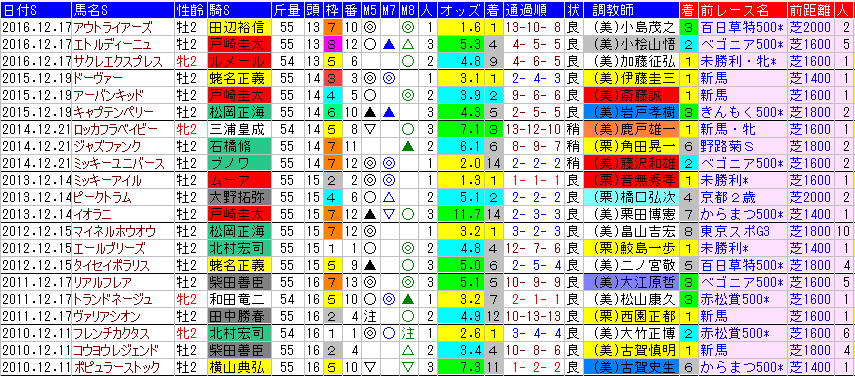This screenshot has height=376, width=855.
Task: Select the 通過順 column header
Action: coord(533,10)
